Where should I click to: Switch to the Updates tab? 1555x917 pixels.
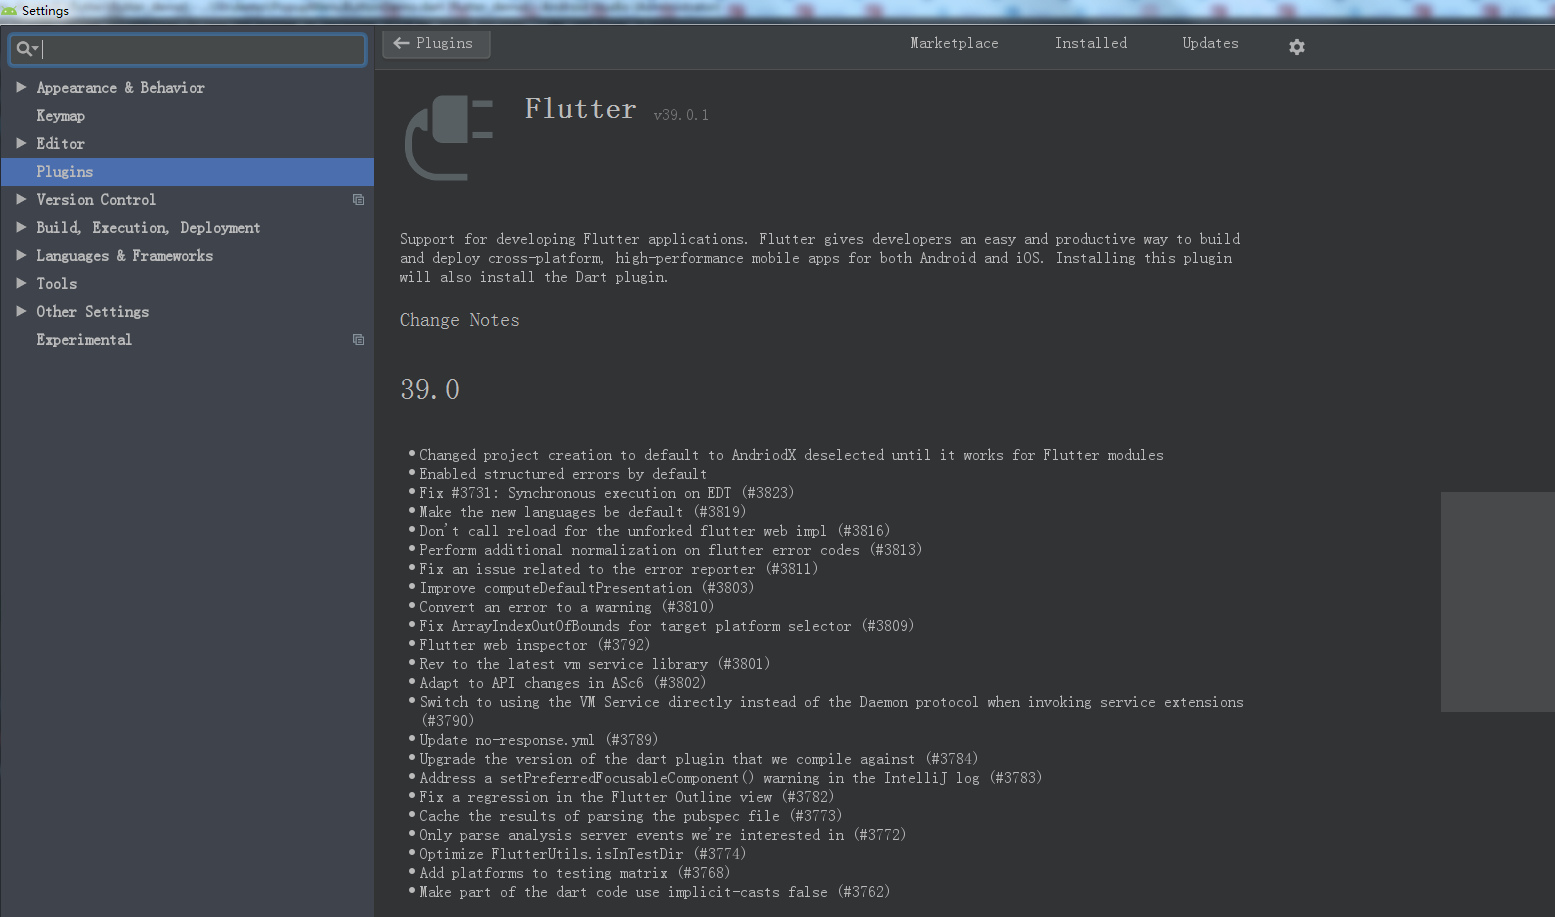click(x=1210, y=44)
